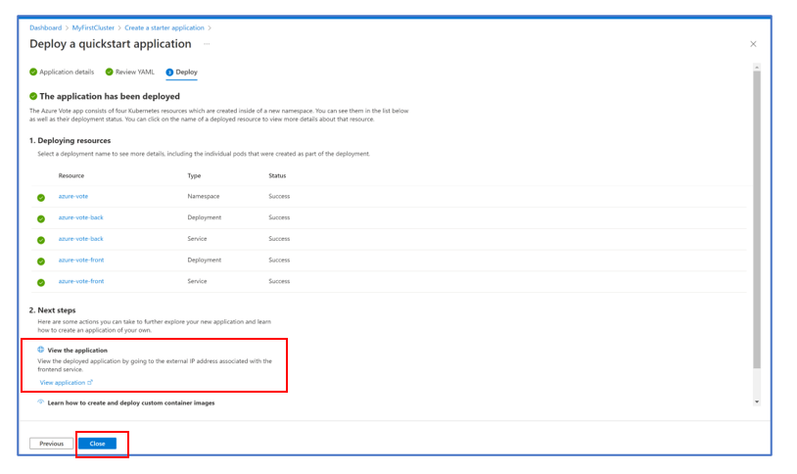Click status check icon for azure-vote-front Deployment
Screen dimensions: 797x474
click(x=41, y=262)
